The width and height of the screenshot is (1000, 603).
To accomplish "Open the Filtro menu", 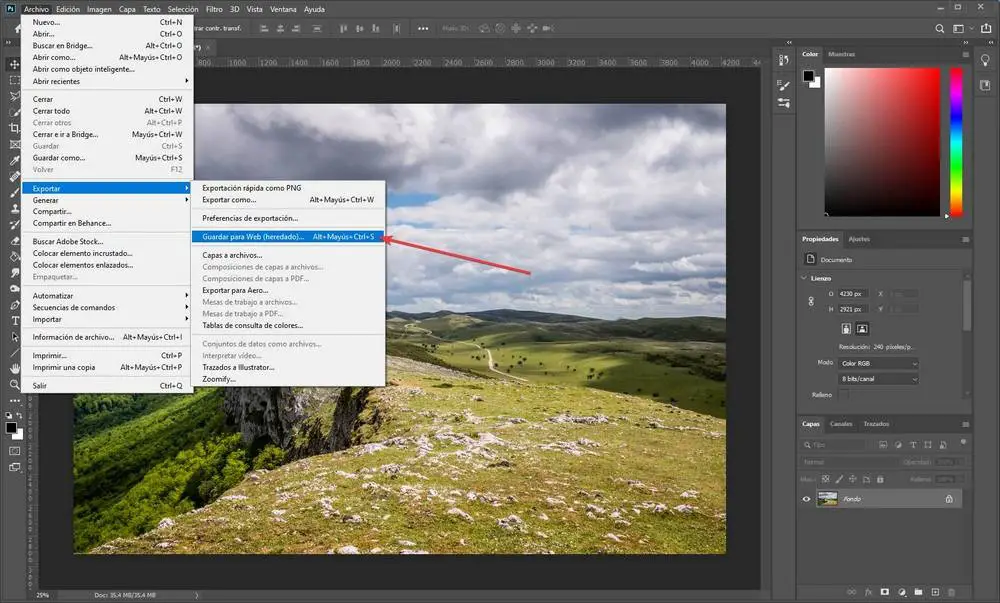I will point(214,9).
